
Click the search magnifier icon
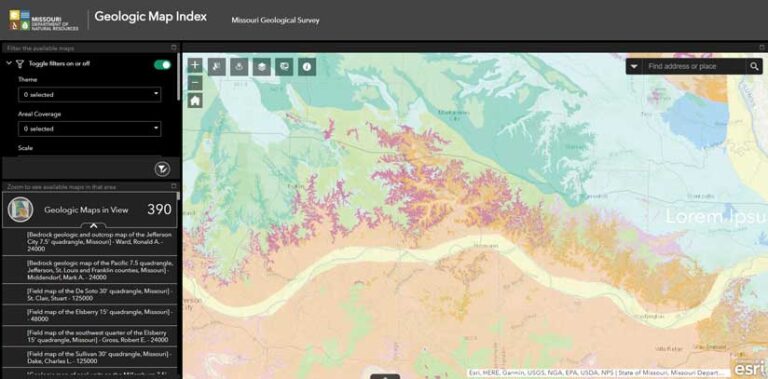(754, 67)
